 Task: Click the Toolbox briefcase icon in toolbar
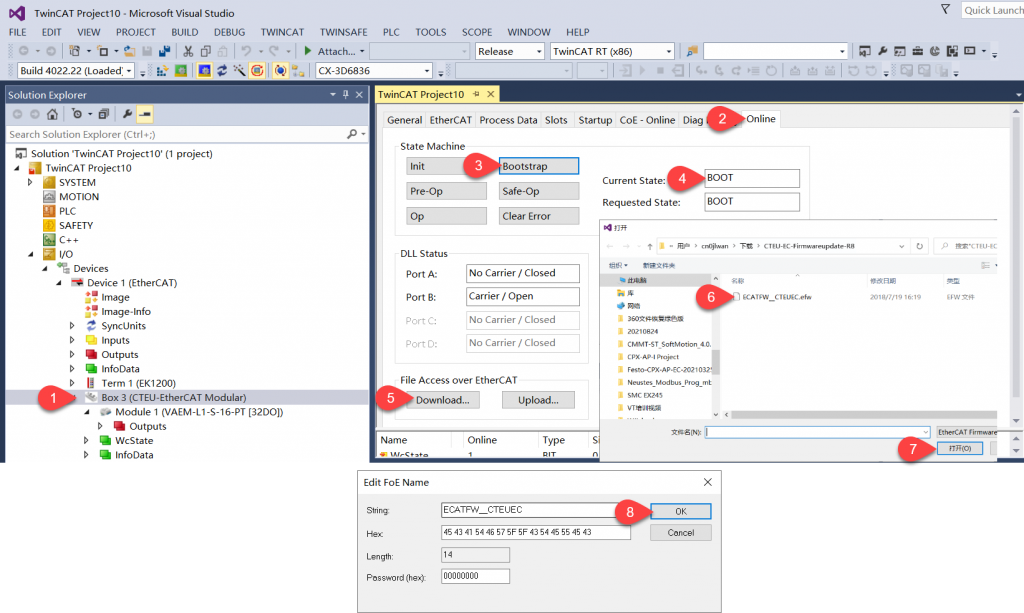[918, 51]
